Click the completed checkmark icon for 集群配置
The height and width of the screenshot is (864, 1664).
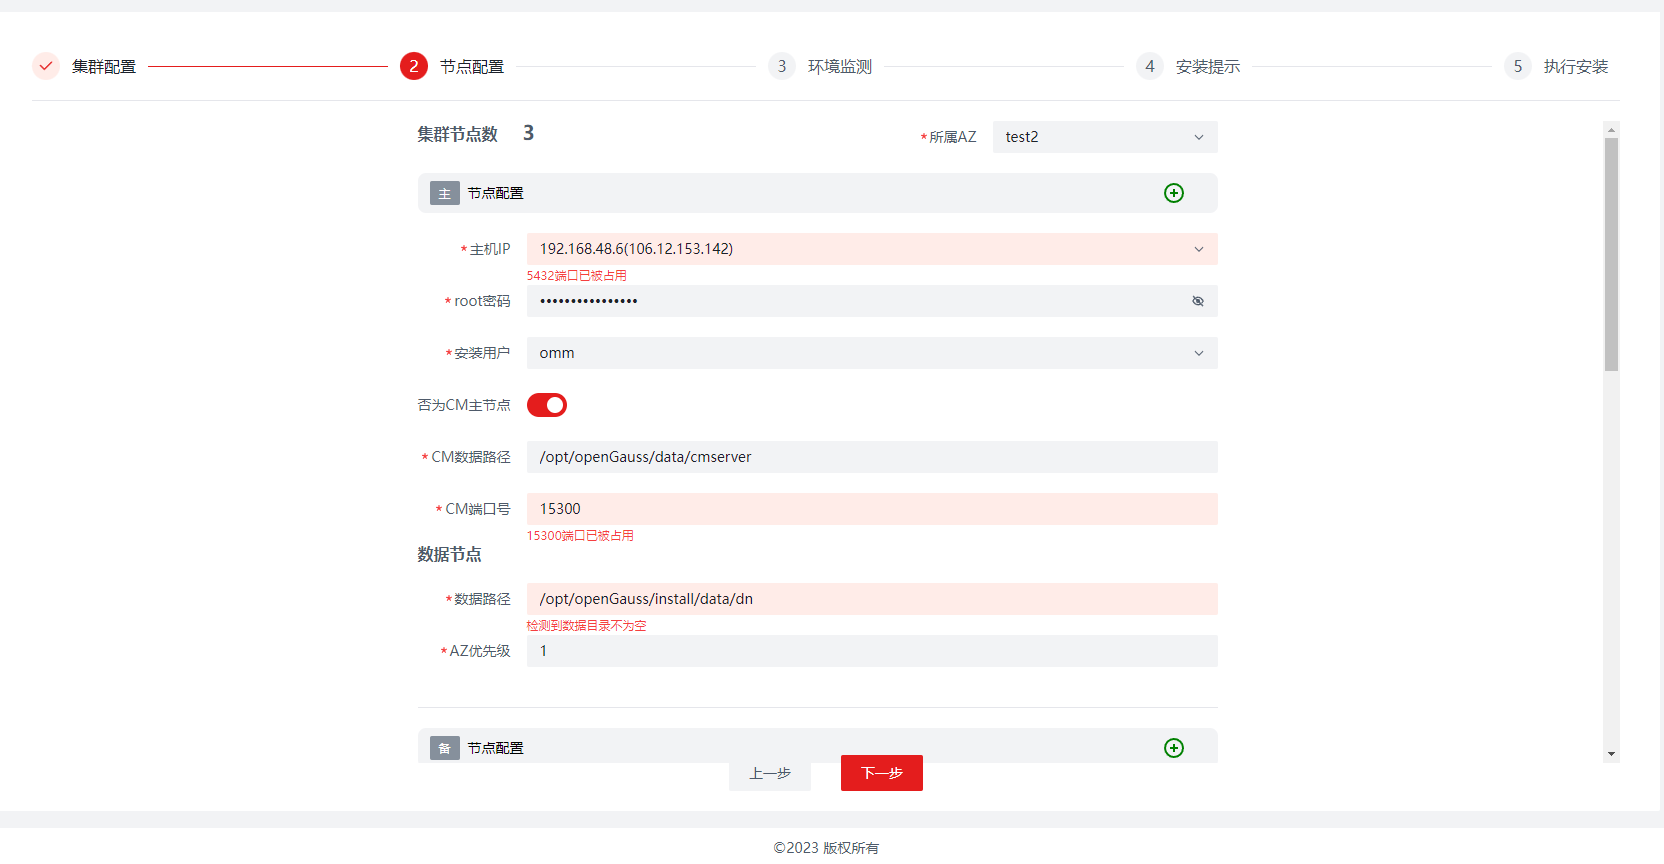coord(46,66)
